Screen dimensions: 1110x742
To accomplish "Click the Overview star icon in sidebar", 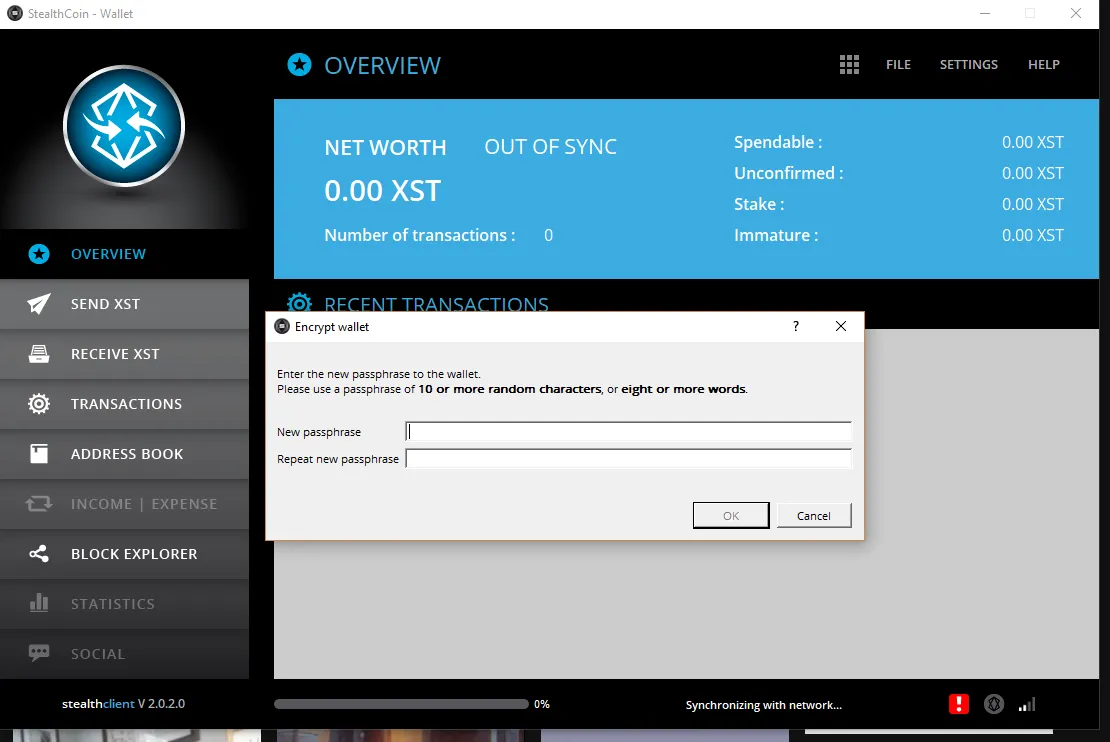I will 39,254.
